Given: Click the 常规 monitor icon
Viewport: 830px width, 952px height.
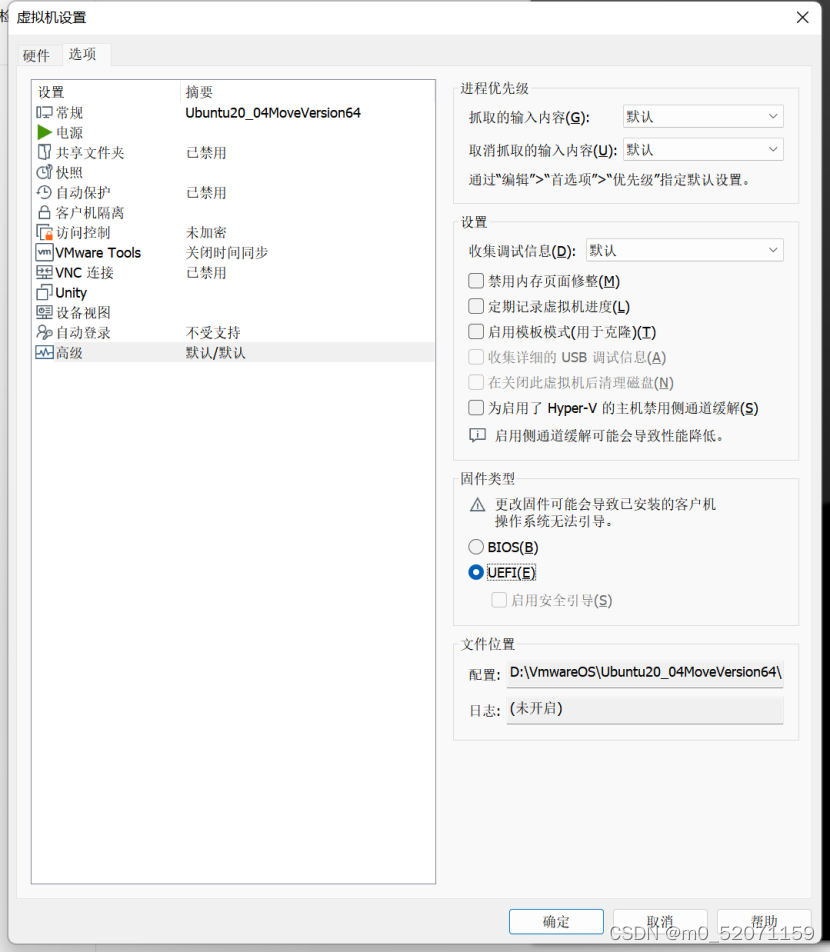Looking at the screenshot, I should (x=44, y=112).
